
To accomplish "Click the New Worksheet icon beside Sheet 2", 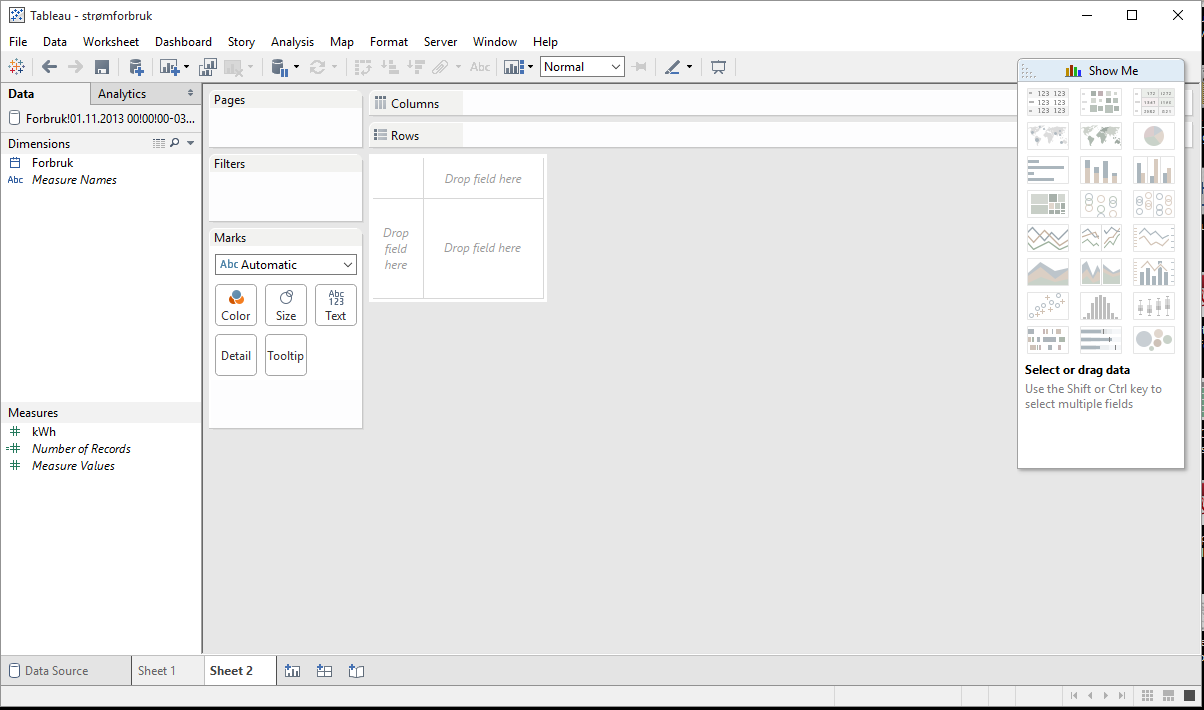I will 292,671.
